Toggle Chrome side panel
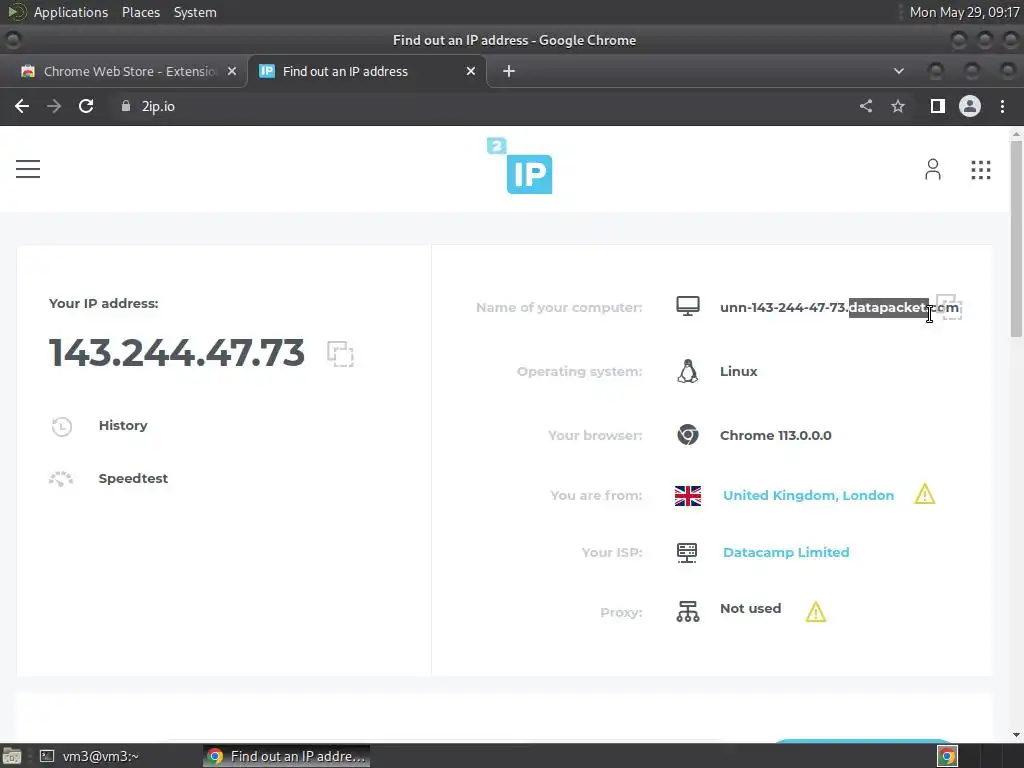The image size is (1024, 768). coord(938,106)
